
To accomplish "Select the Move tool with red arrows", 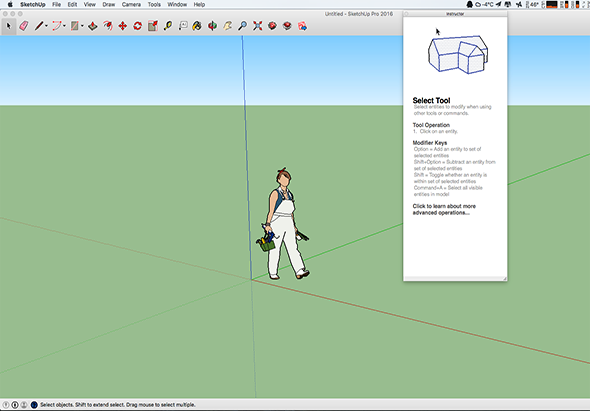I will coord(123,26).
